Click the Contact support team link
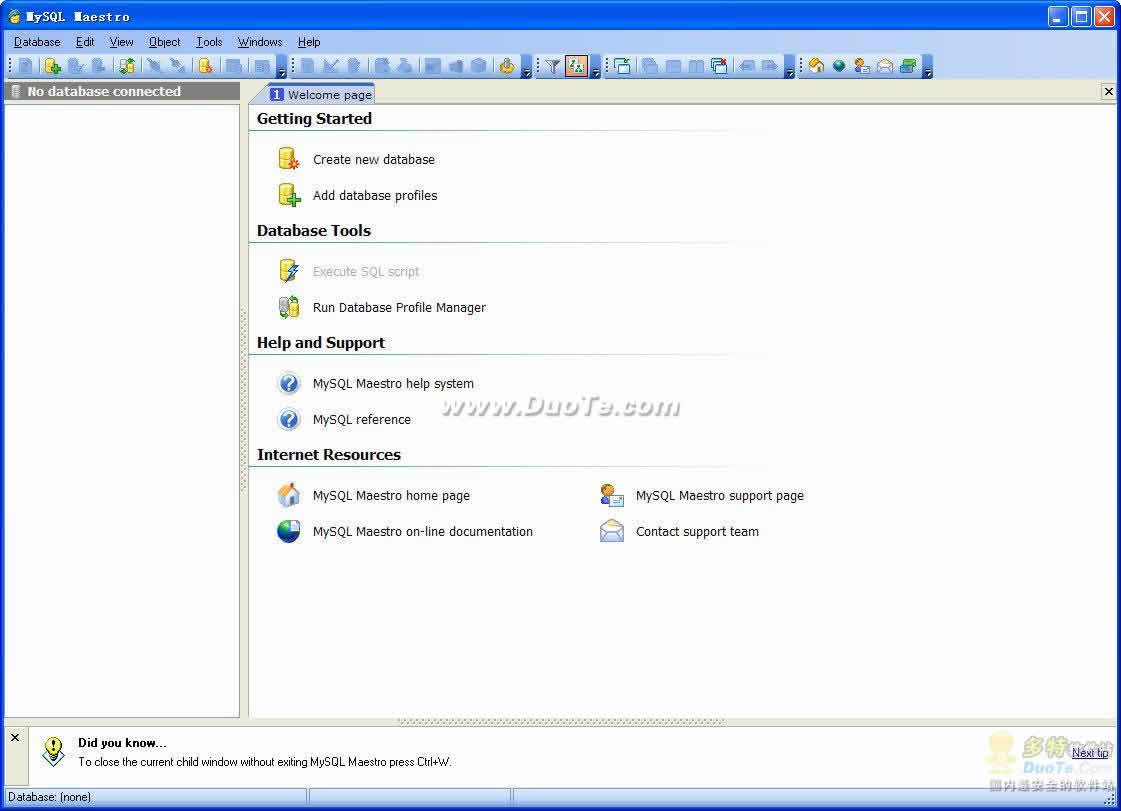This screenshot has height=811, width=1121. tap(697, 531)
